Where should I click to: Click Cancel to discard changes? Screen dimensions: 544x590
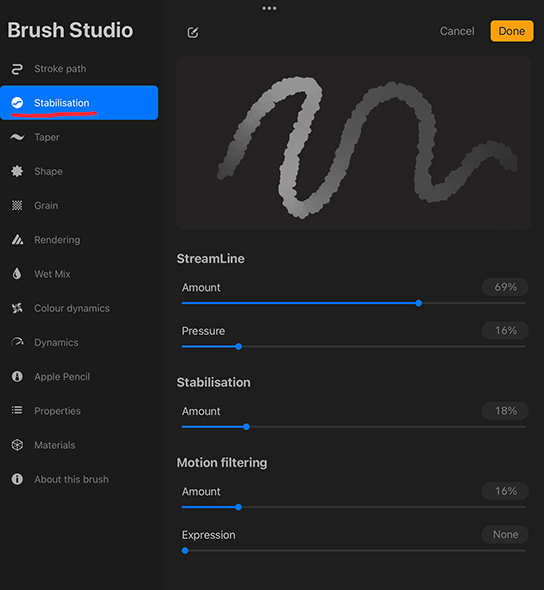457,31
